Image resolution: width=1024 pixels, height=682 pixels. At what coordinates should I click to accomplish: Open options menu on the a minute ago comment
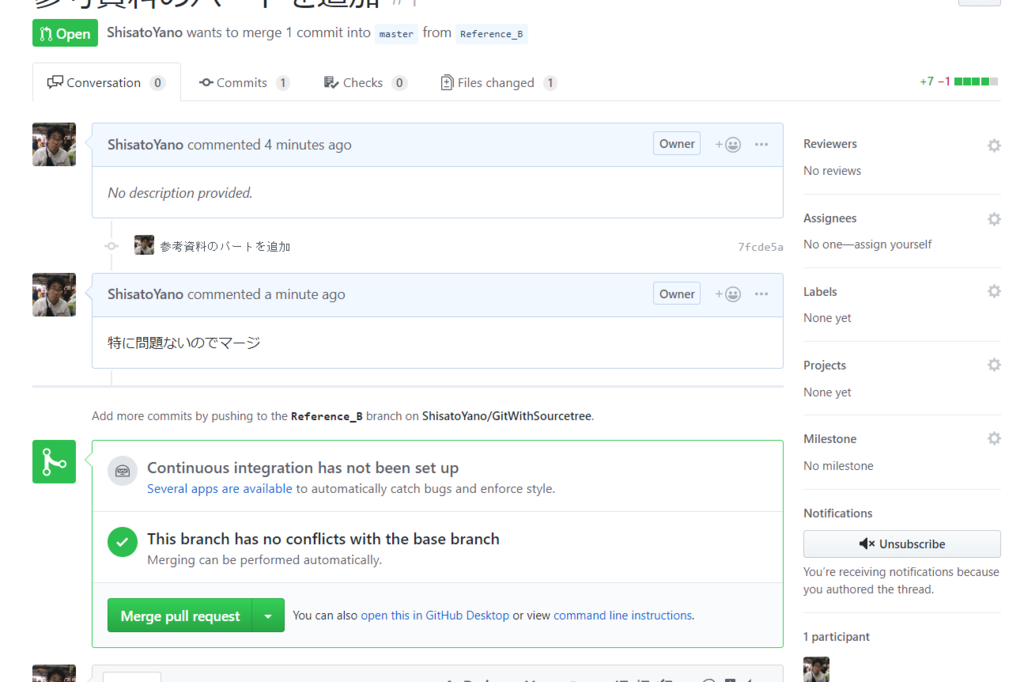click(761, 294)
